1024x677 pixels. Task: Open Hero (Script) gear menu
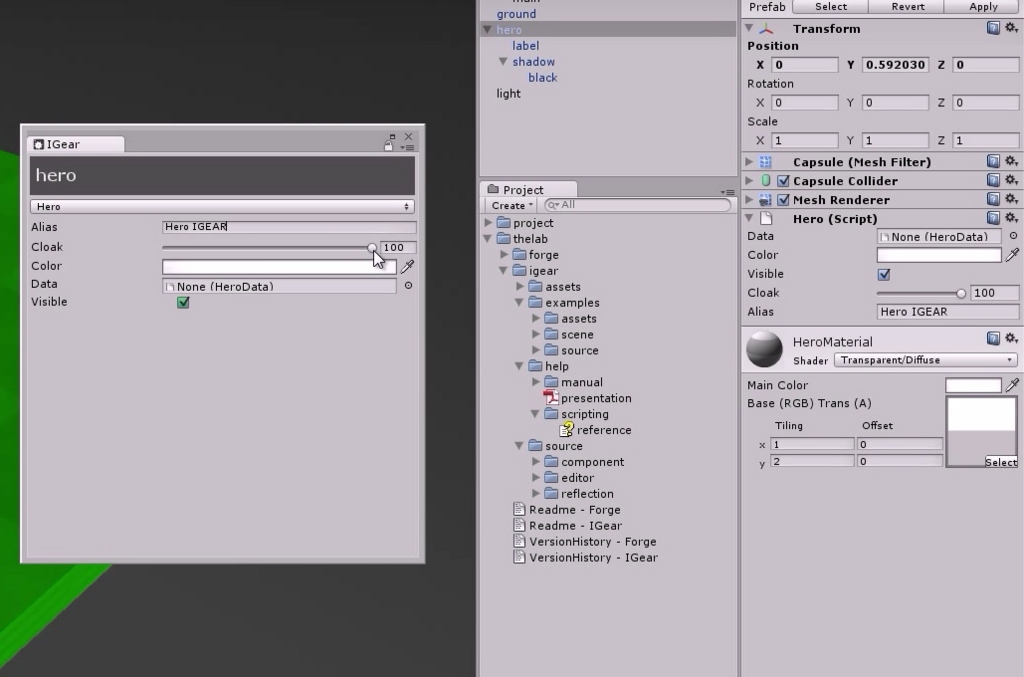click(x=1011, y=217)
